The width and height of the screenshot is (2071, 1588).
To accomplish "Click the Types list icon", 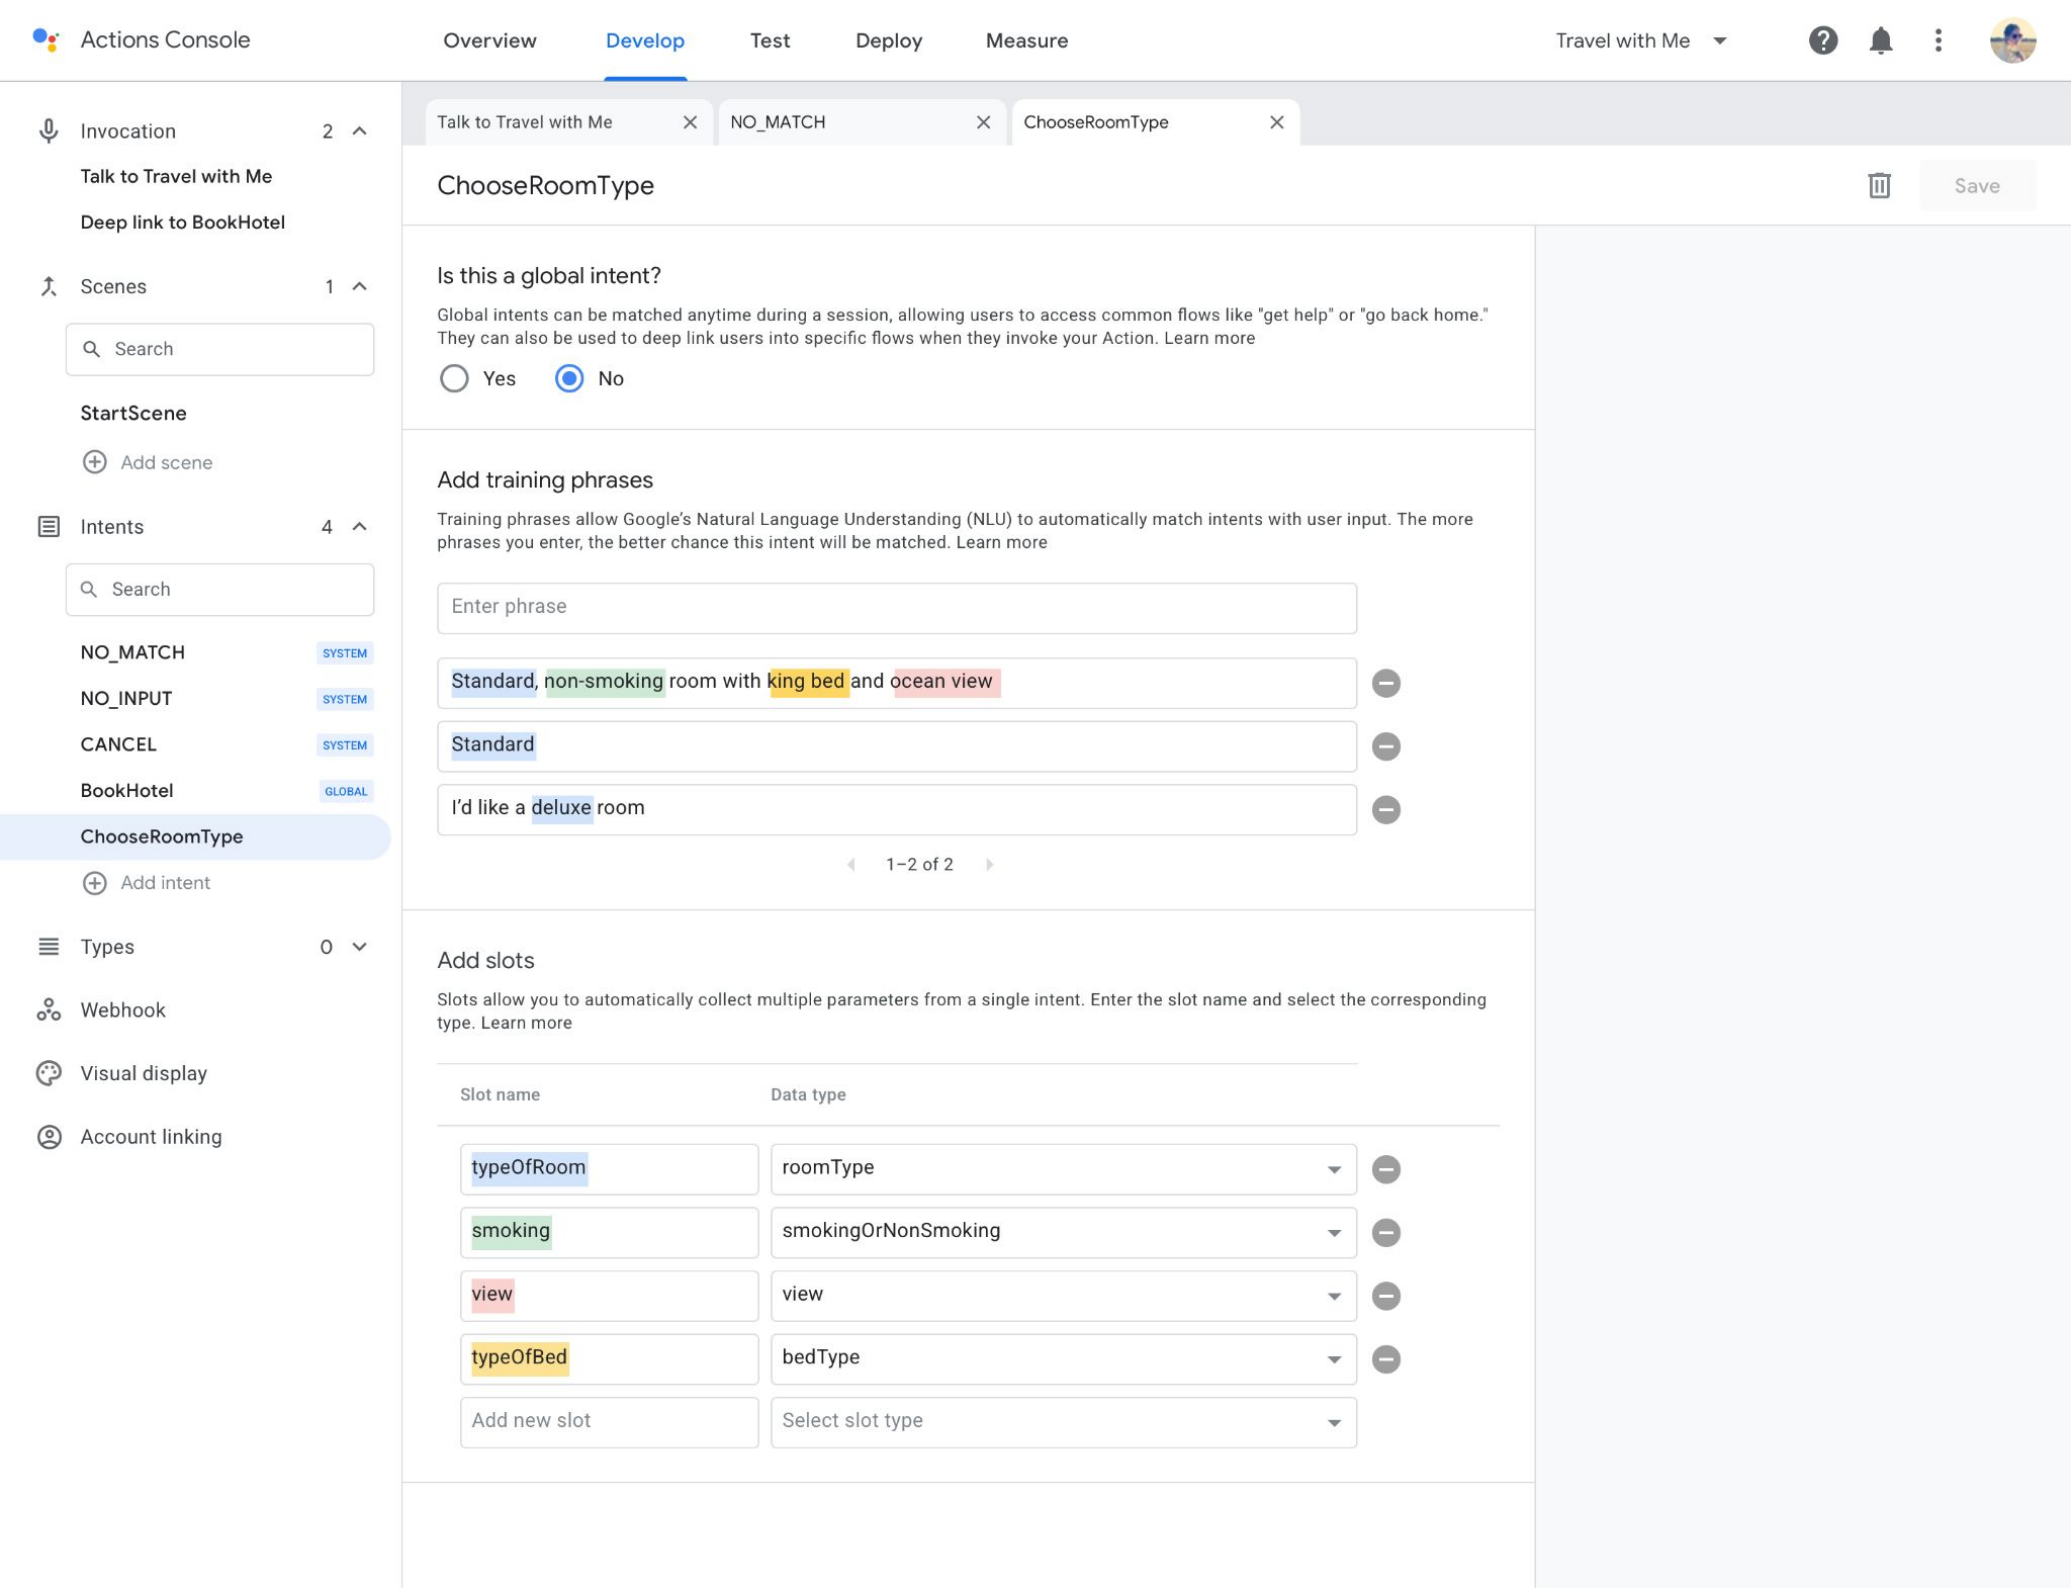I will pos(48,946).
